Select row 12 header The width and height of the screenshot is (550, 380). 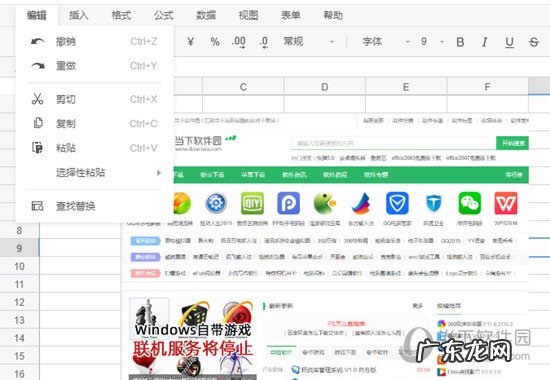(19, 302)
